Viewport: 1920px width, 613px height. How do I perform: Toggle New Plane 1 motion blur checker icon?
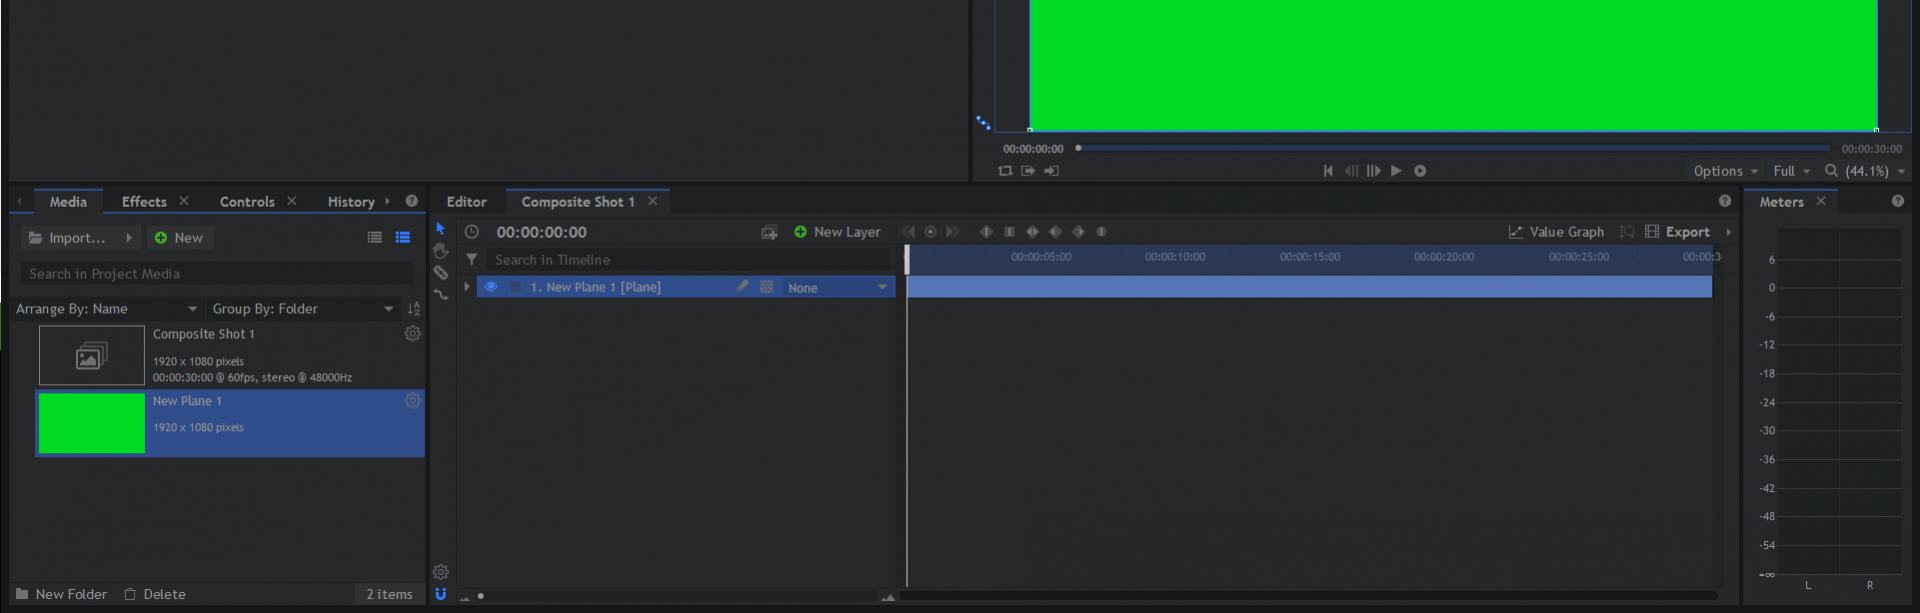(766, 287)
